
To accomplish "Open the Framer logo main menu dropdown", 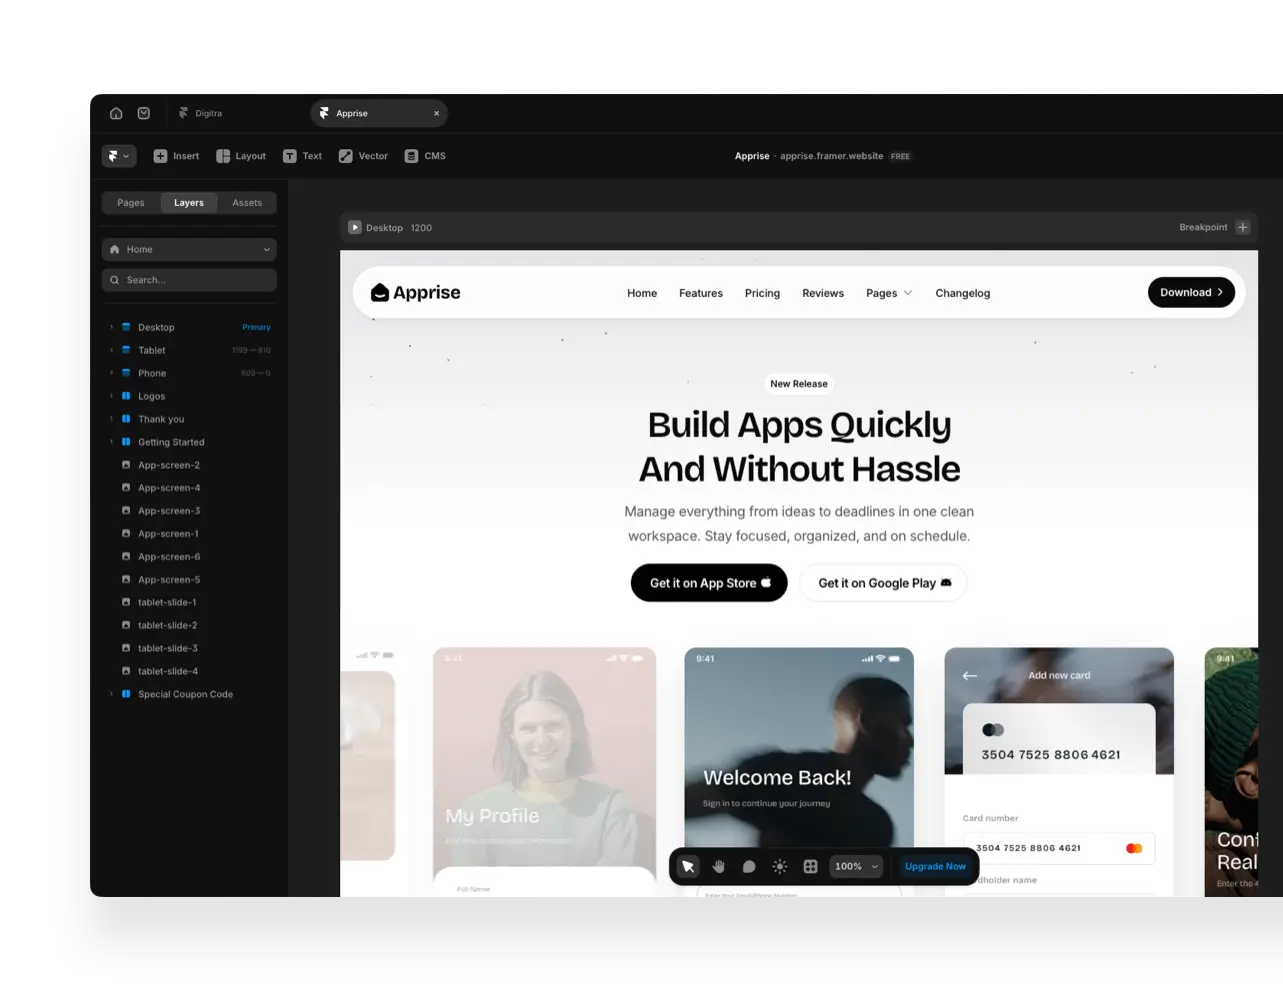I will (119, 156).
